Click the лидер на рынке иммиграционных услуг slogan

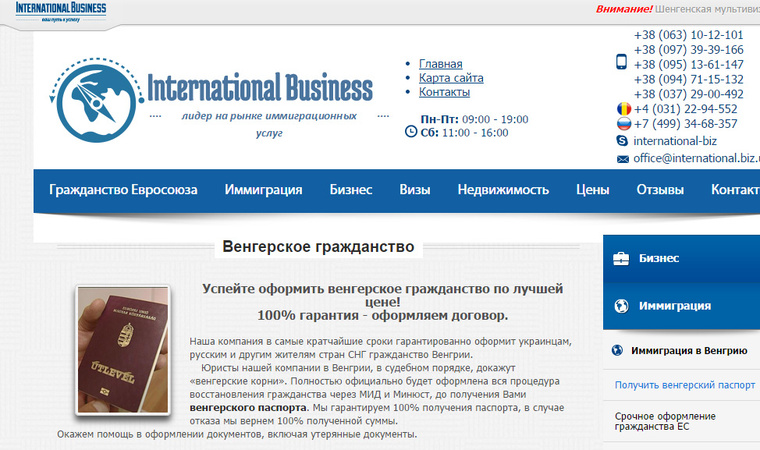tap(269, 124)
